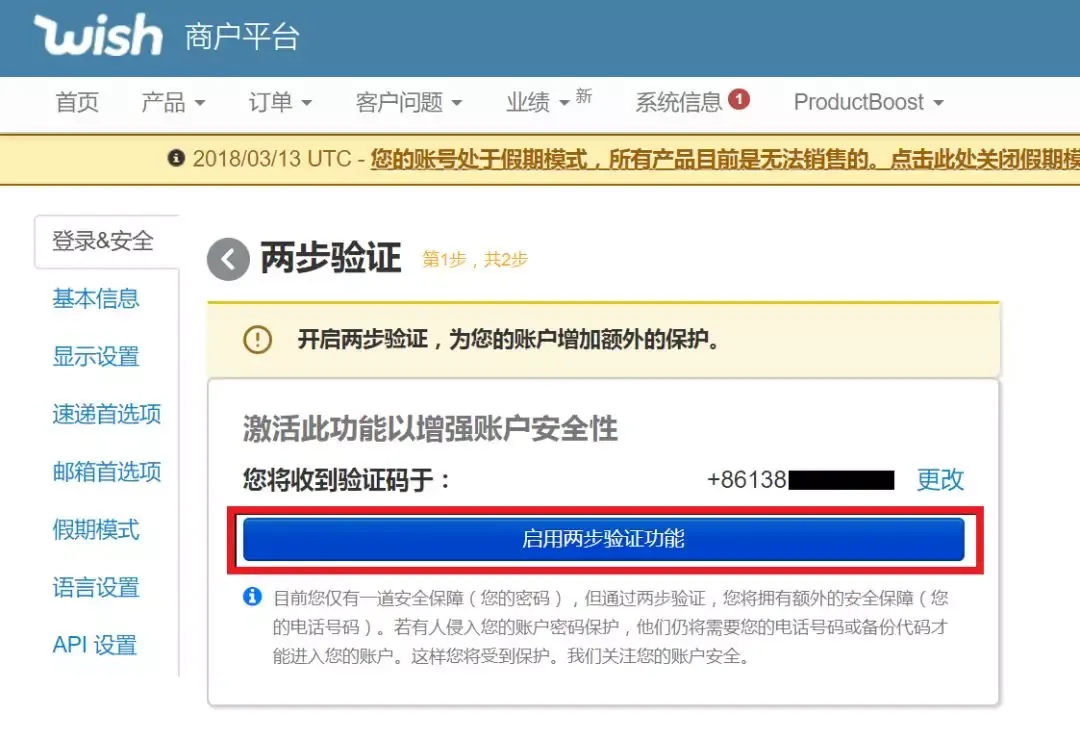
Task: Click the vacation mode banner link
Action: pyautogui.click(x=725, y=159)
